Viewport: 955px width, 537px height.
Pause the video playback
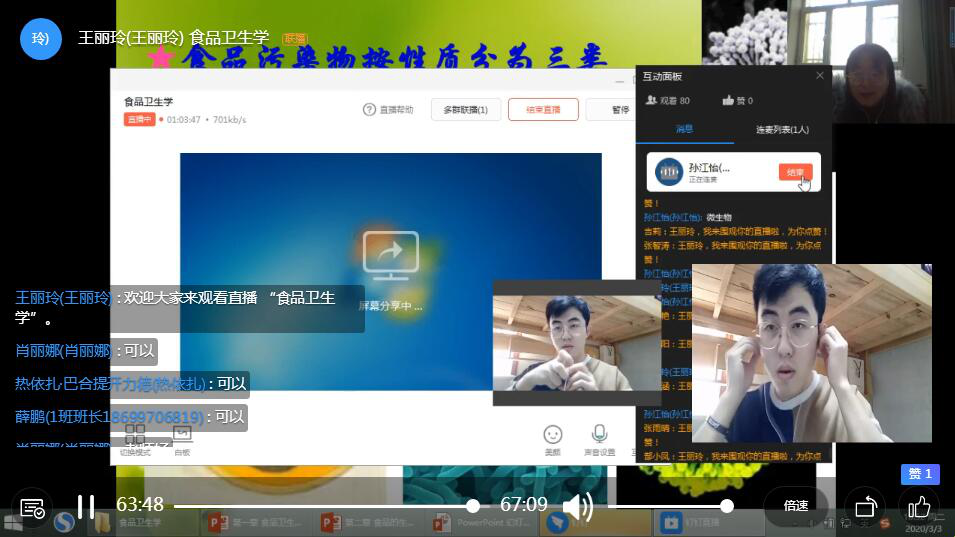click(x=86, y=507)
